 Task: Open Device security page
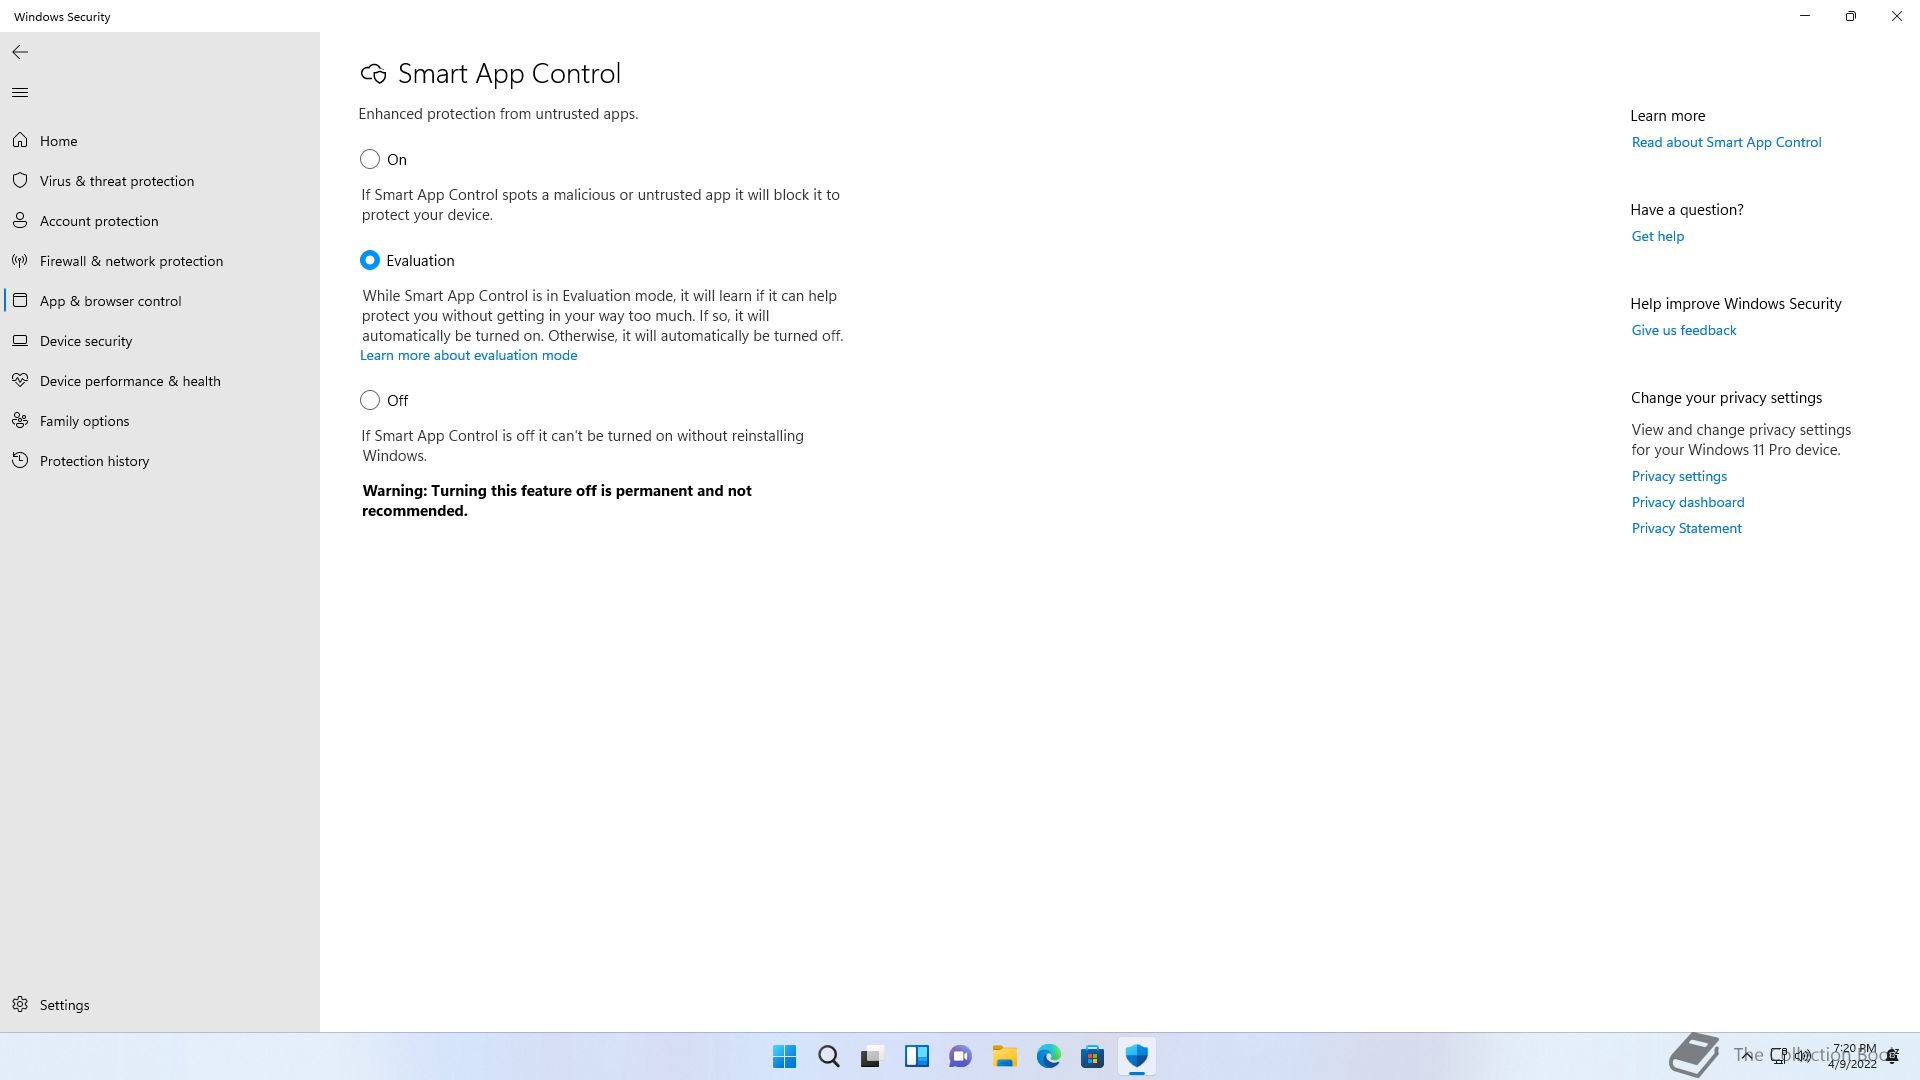pyautogui.click(x=160, y=341)
